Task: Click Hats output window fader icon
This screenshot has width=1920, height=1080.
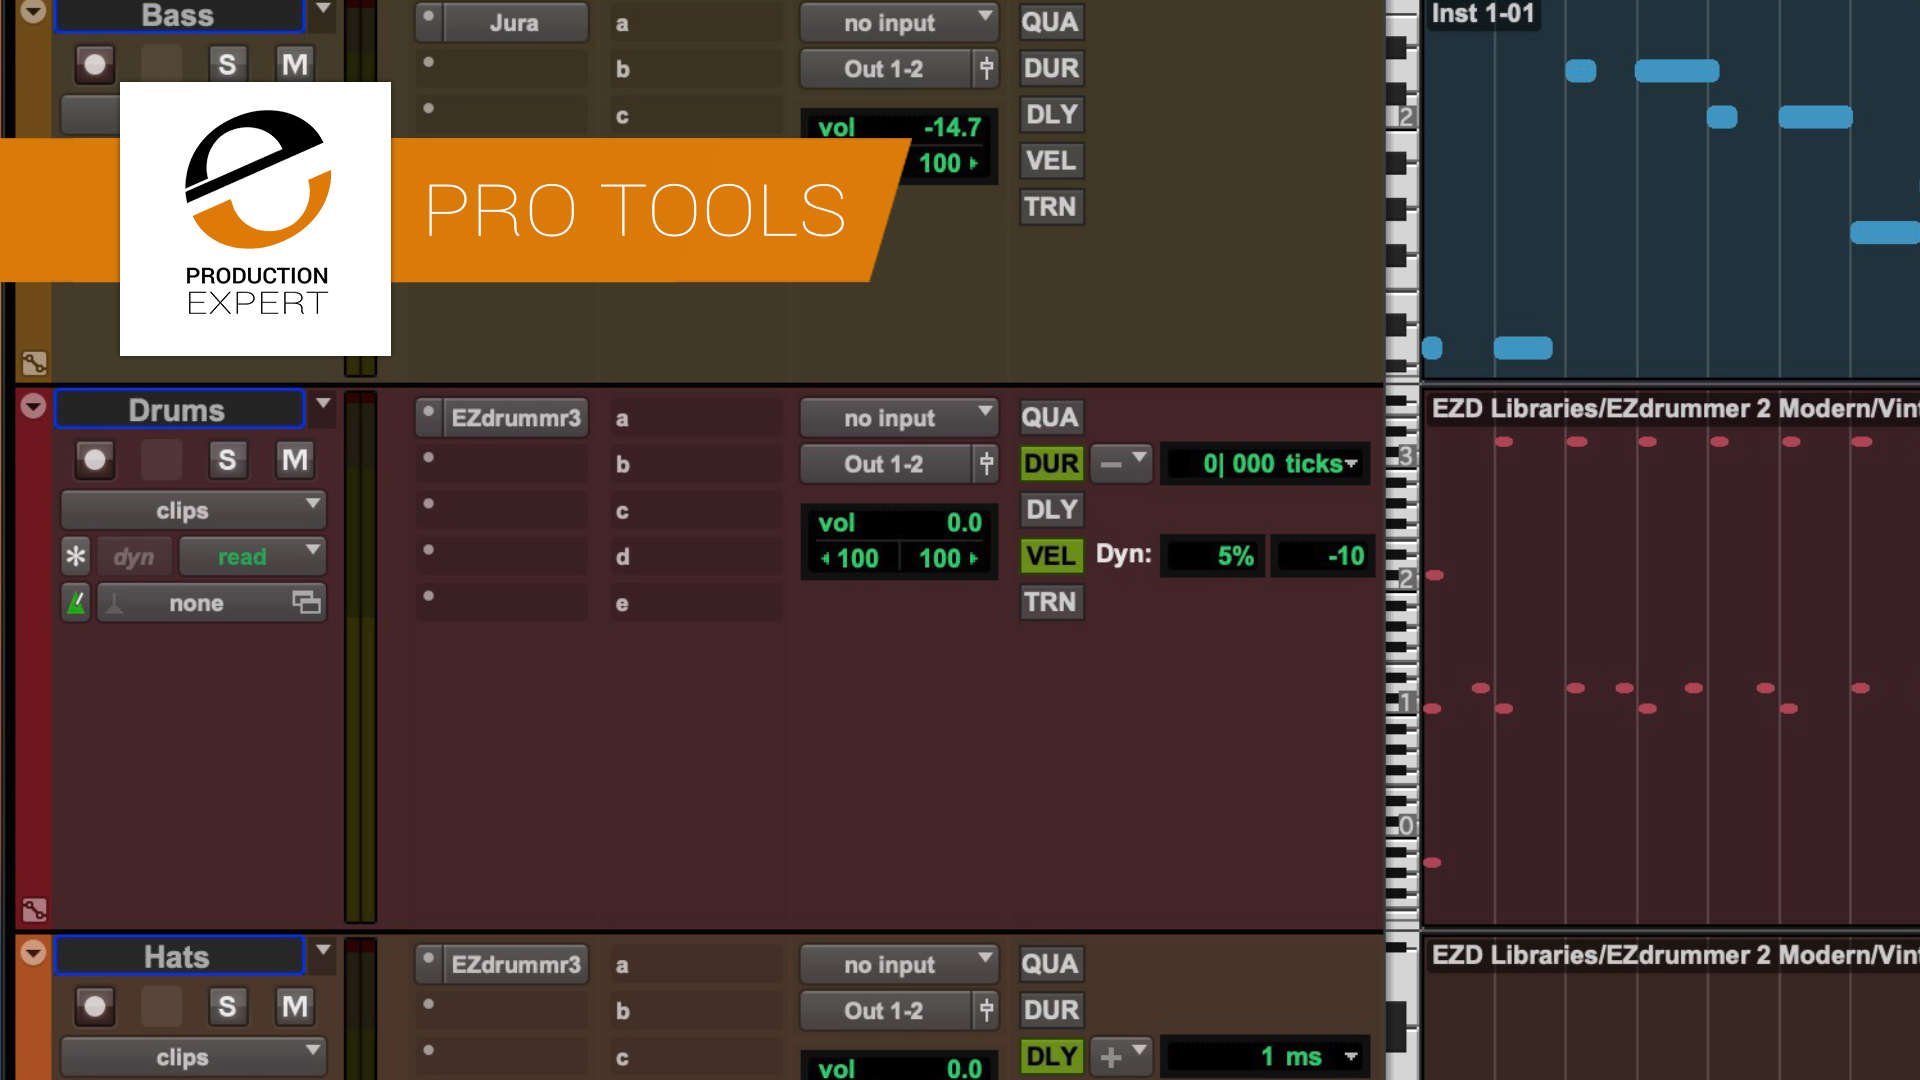Action: click(986, 1011)
